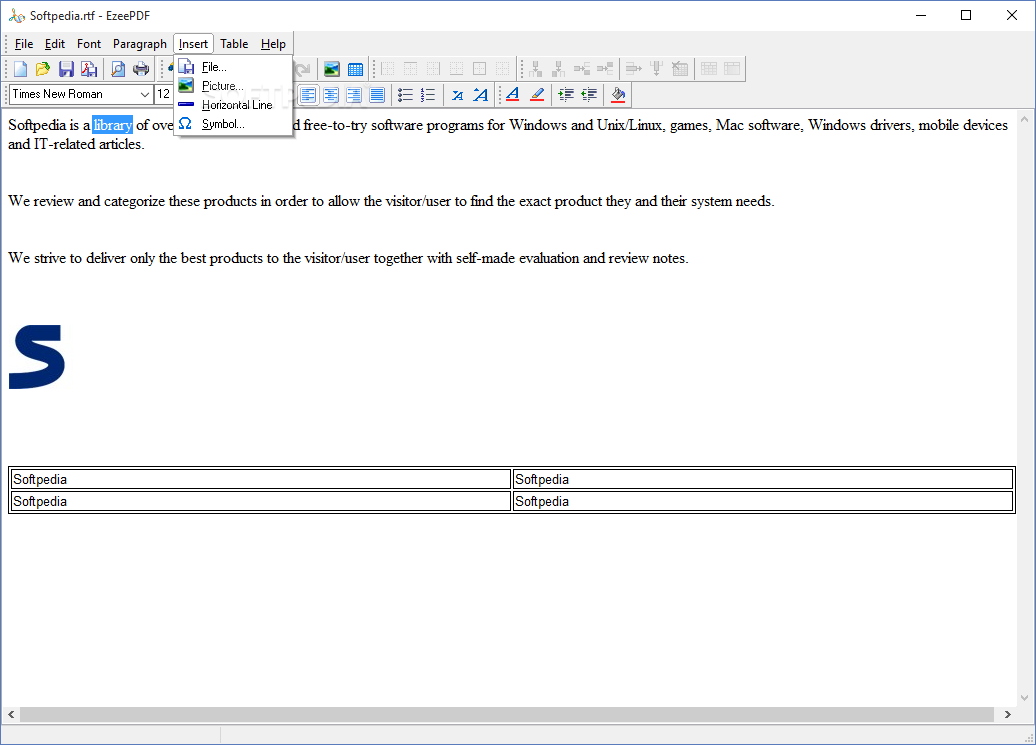This screenshot has height=745, width=1036.
Task: Open the Paragraph menu
Action: (x=139, y=44)
